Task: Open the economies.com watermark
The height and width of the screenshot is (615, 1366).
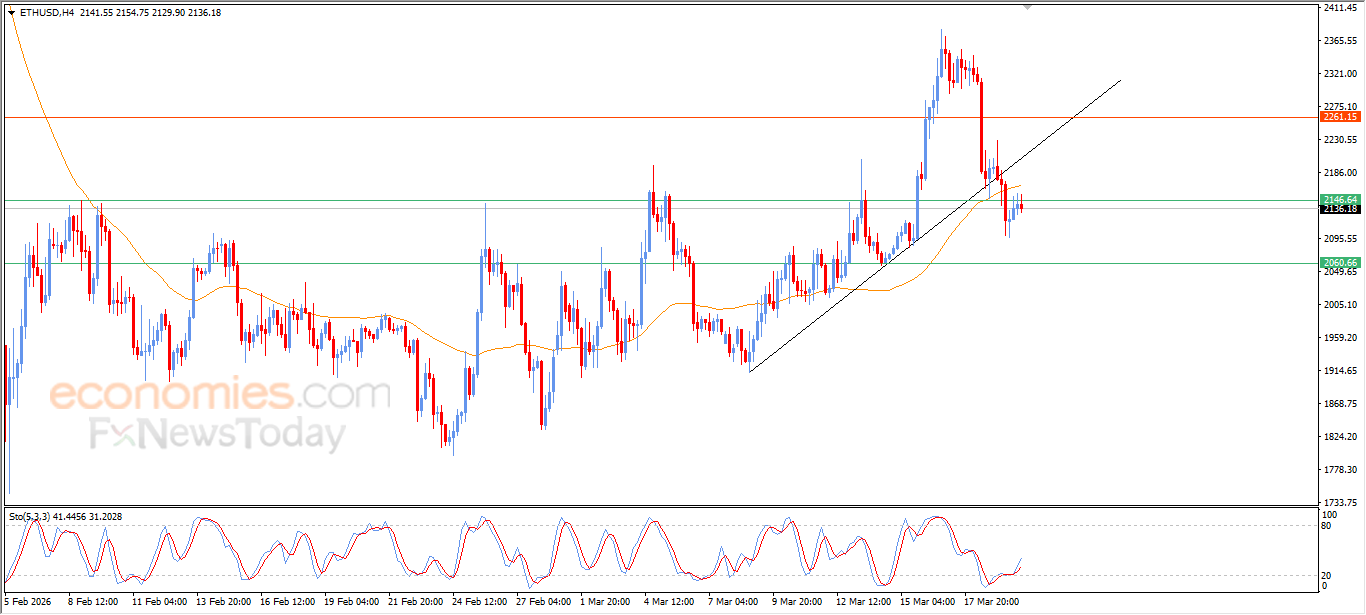Action: (x=220, y=394)
